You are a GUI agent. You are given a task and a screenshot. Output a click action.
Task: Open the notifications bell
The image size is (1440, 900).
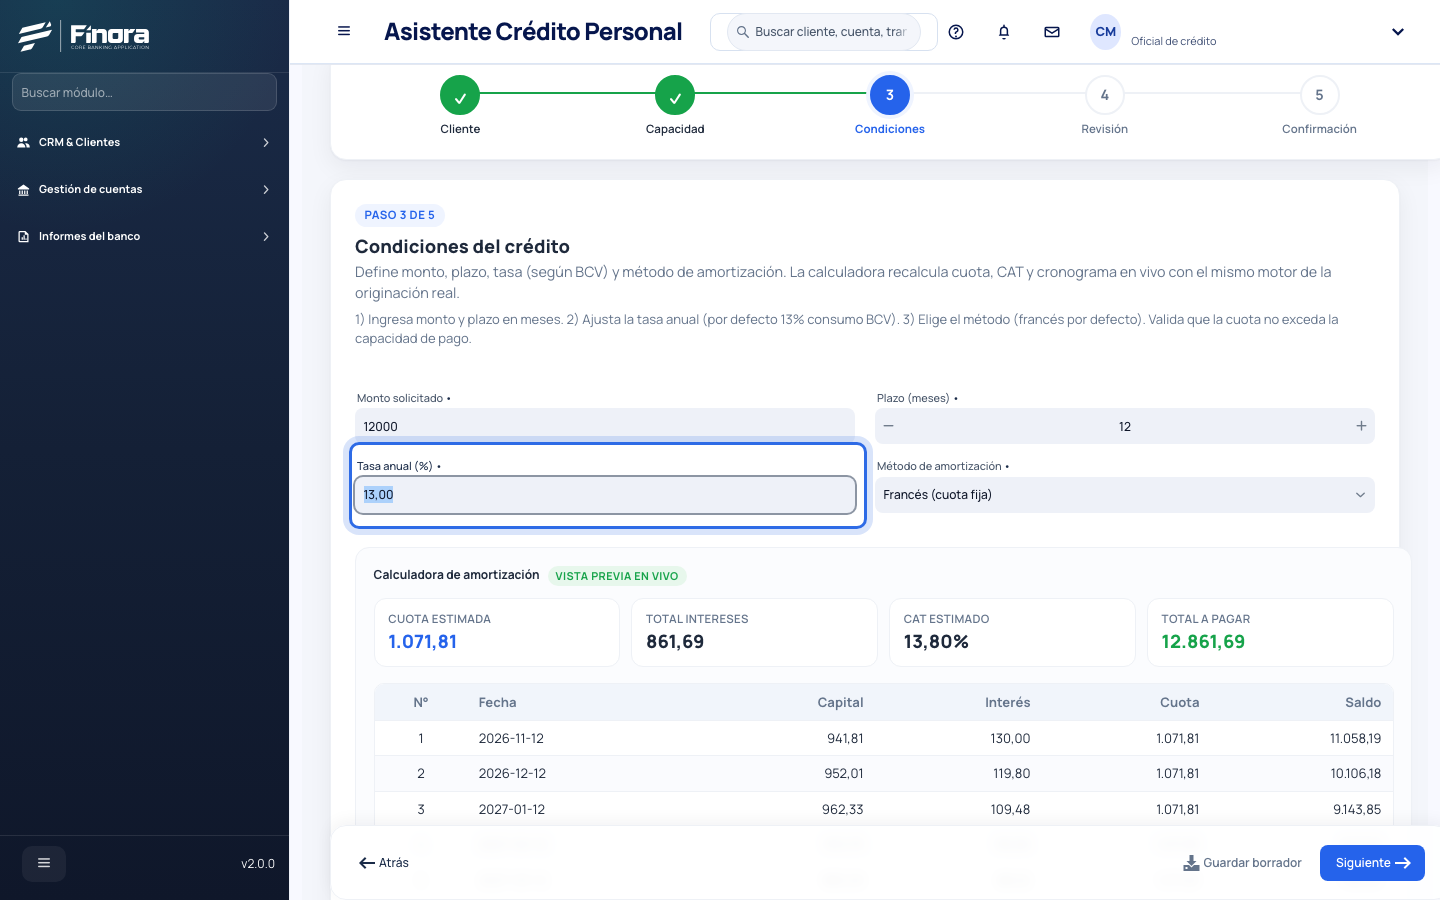click(x=1004, y=32)
